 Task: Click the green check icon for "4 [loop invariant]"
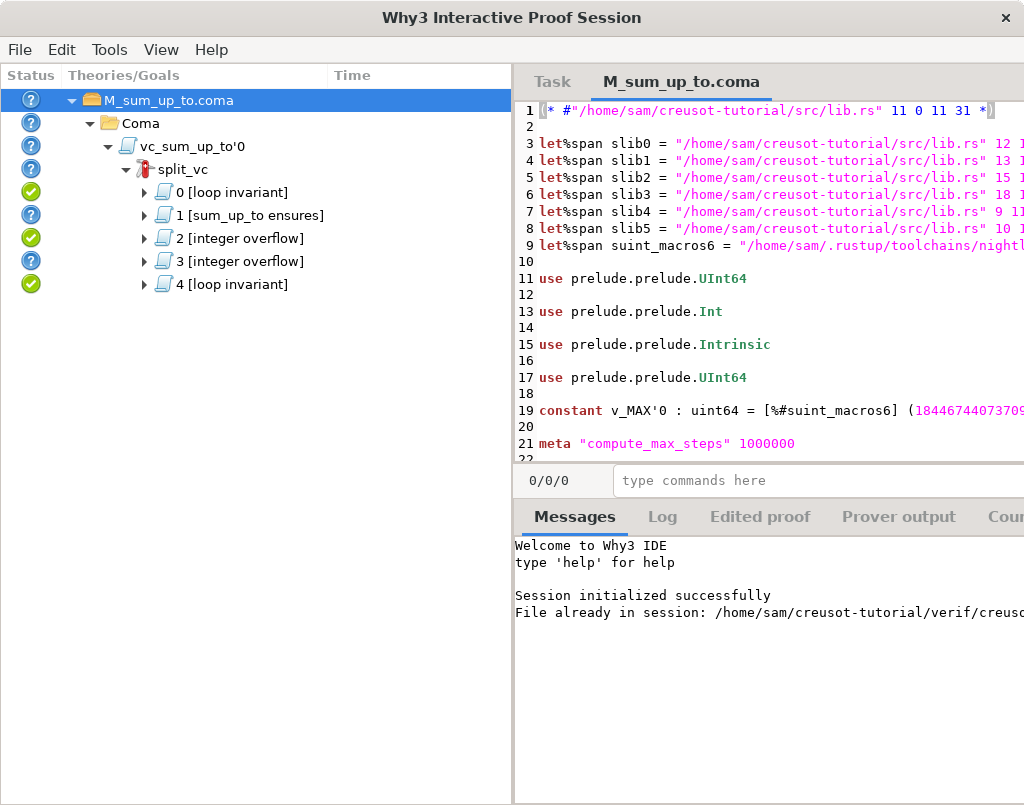click(30, 284)
